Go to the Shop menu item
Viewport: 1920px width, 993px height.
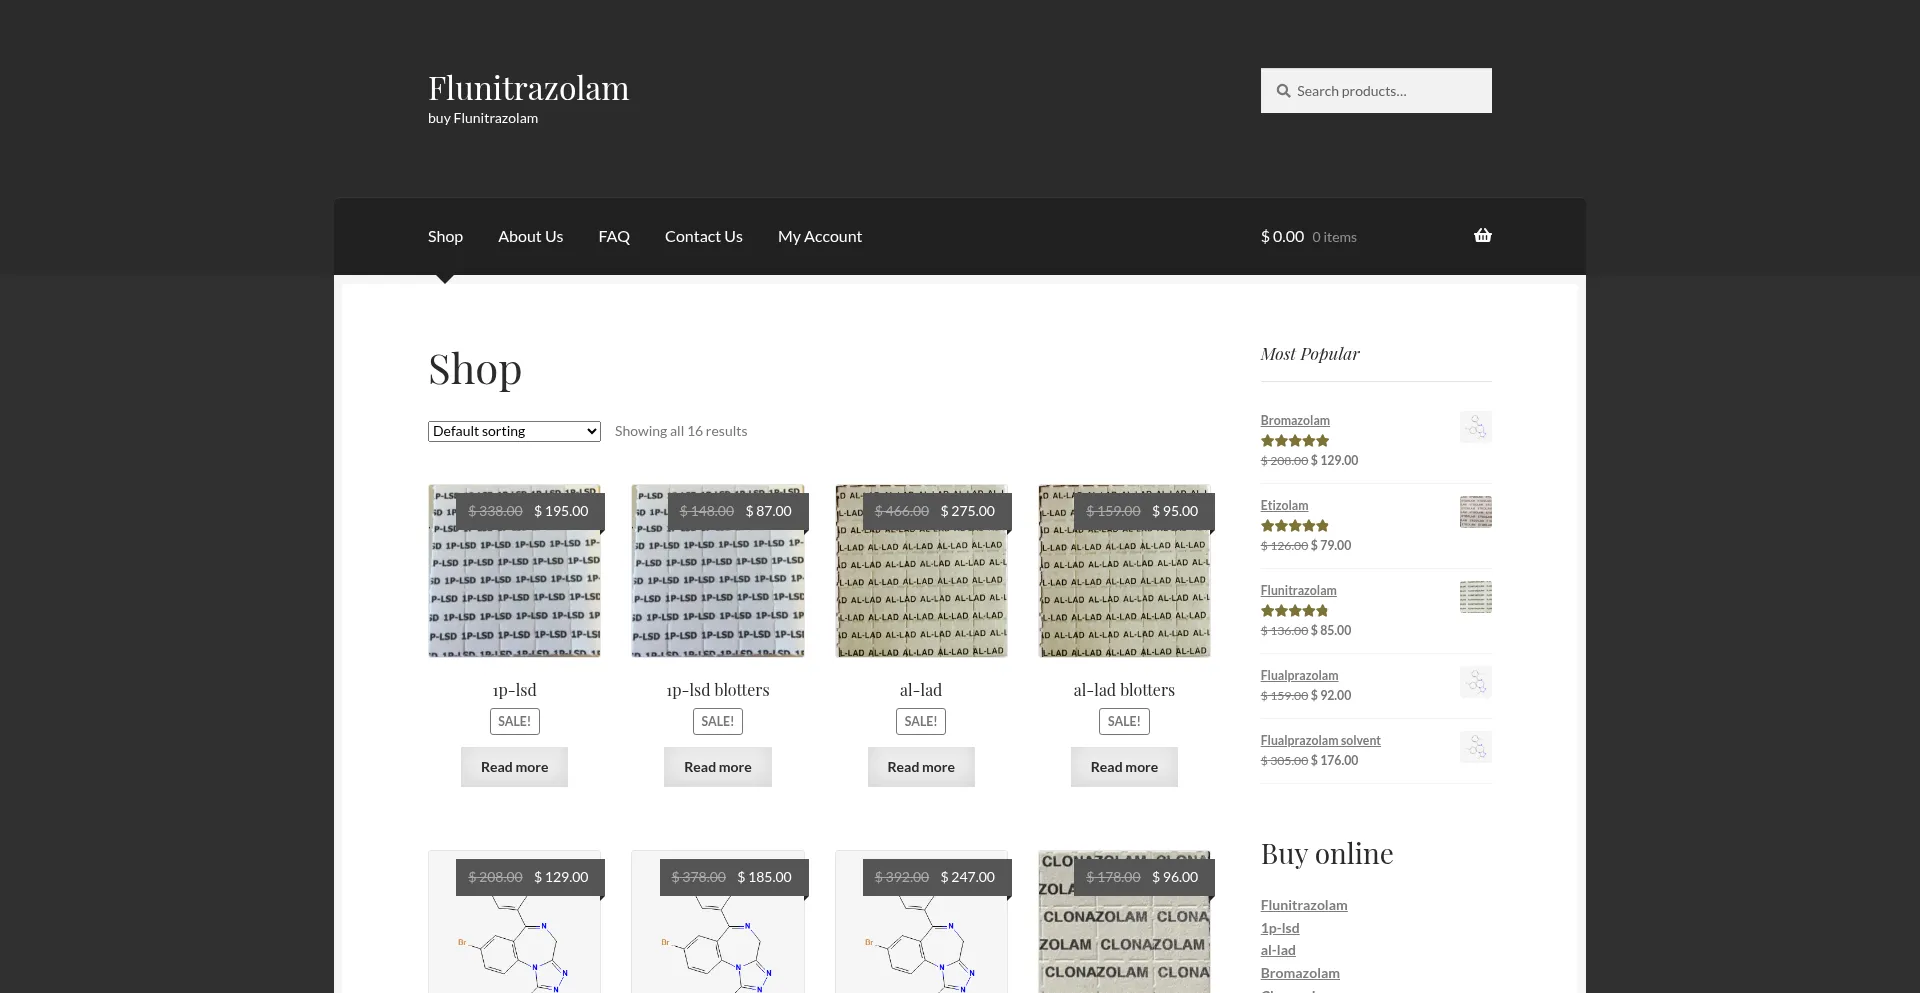tap(445, 237)
